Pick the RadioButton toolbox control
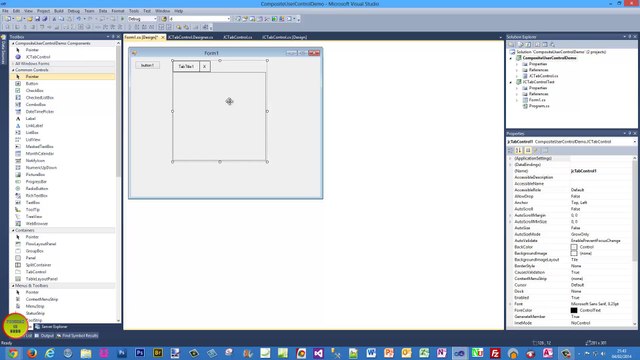The width and height of the screenshot is (640, 360). [37, 189]
